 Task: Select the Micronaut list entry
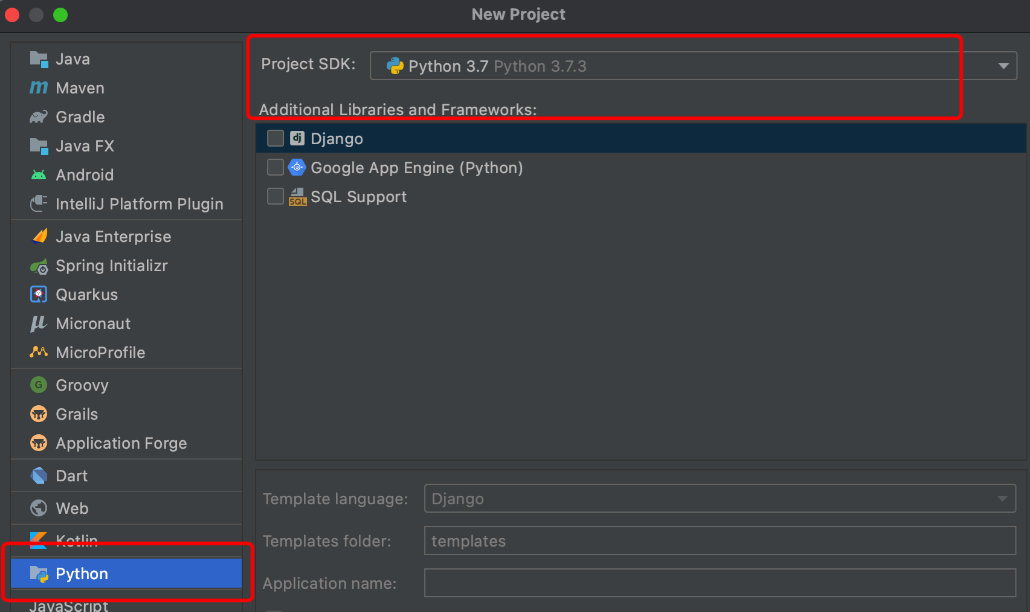pyautogui.click(x=126, y=324)
